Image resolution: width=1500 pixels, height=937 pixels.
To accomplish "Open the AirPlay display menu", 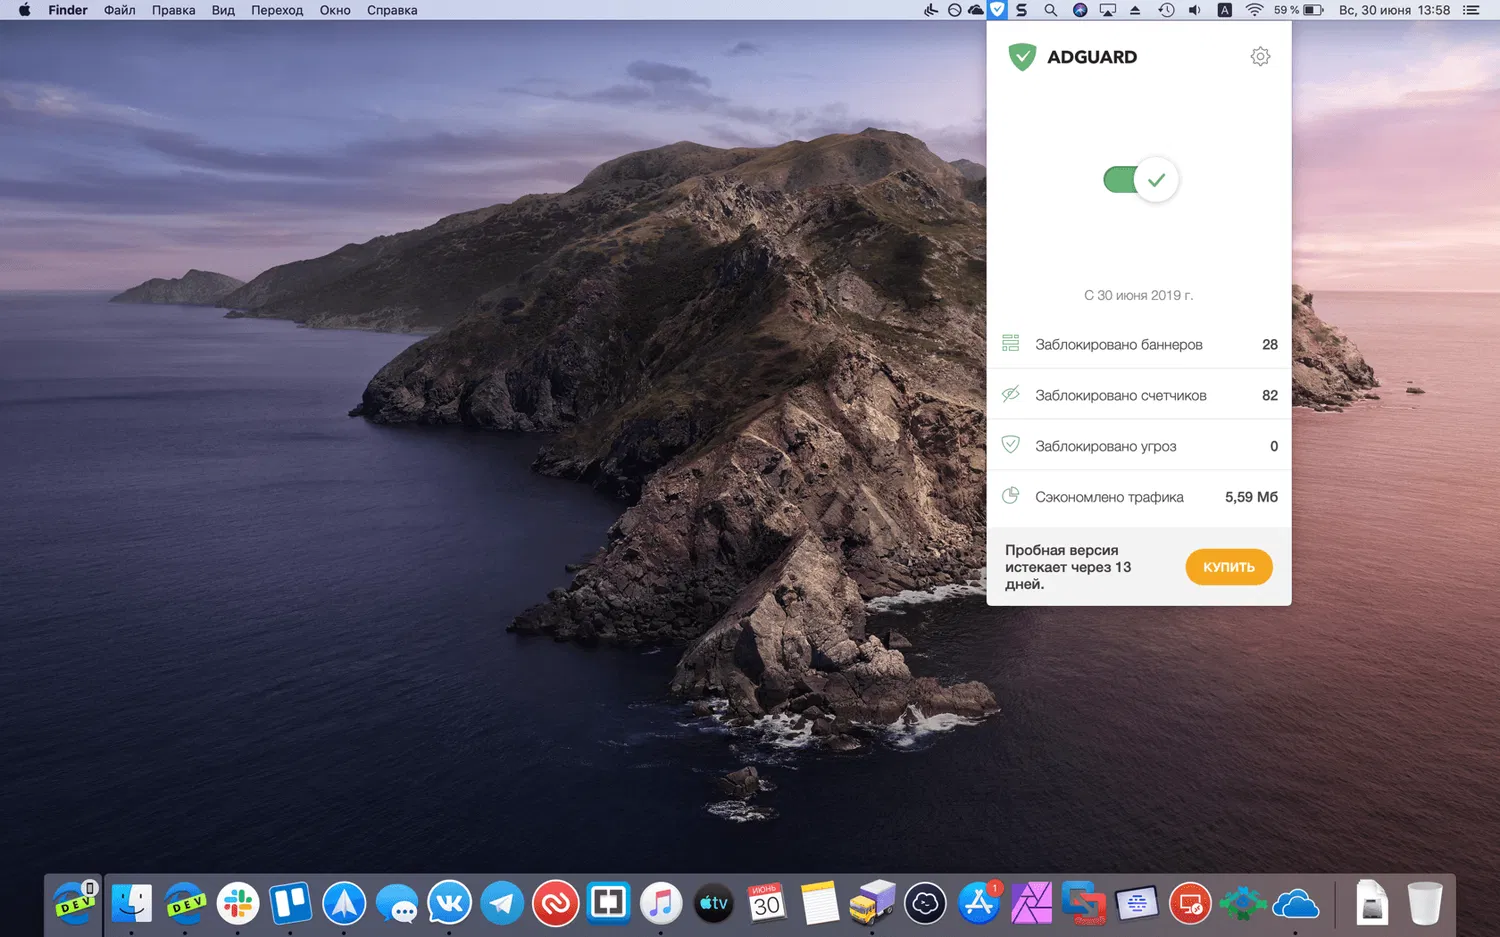I will click(x=1108, y=10).
